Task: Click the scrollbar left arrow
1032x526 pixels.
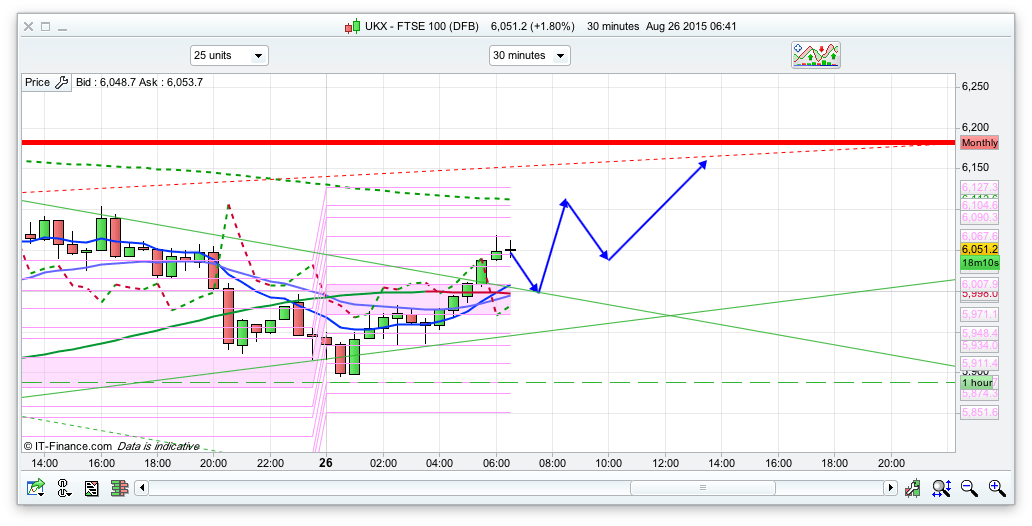Action: pos(142,488)
